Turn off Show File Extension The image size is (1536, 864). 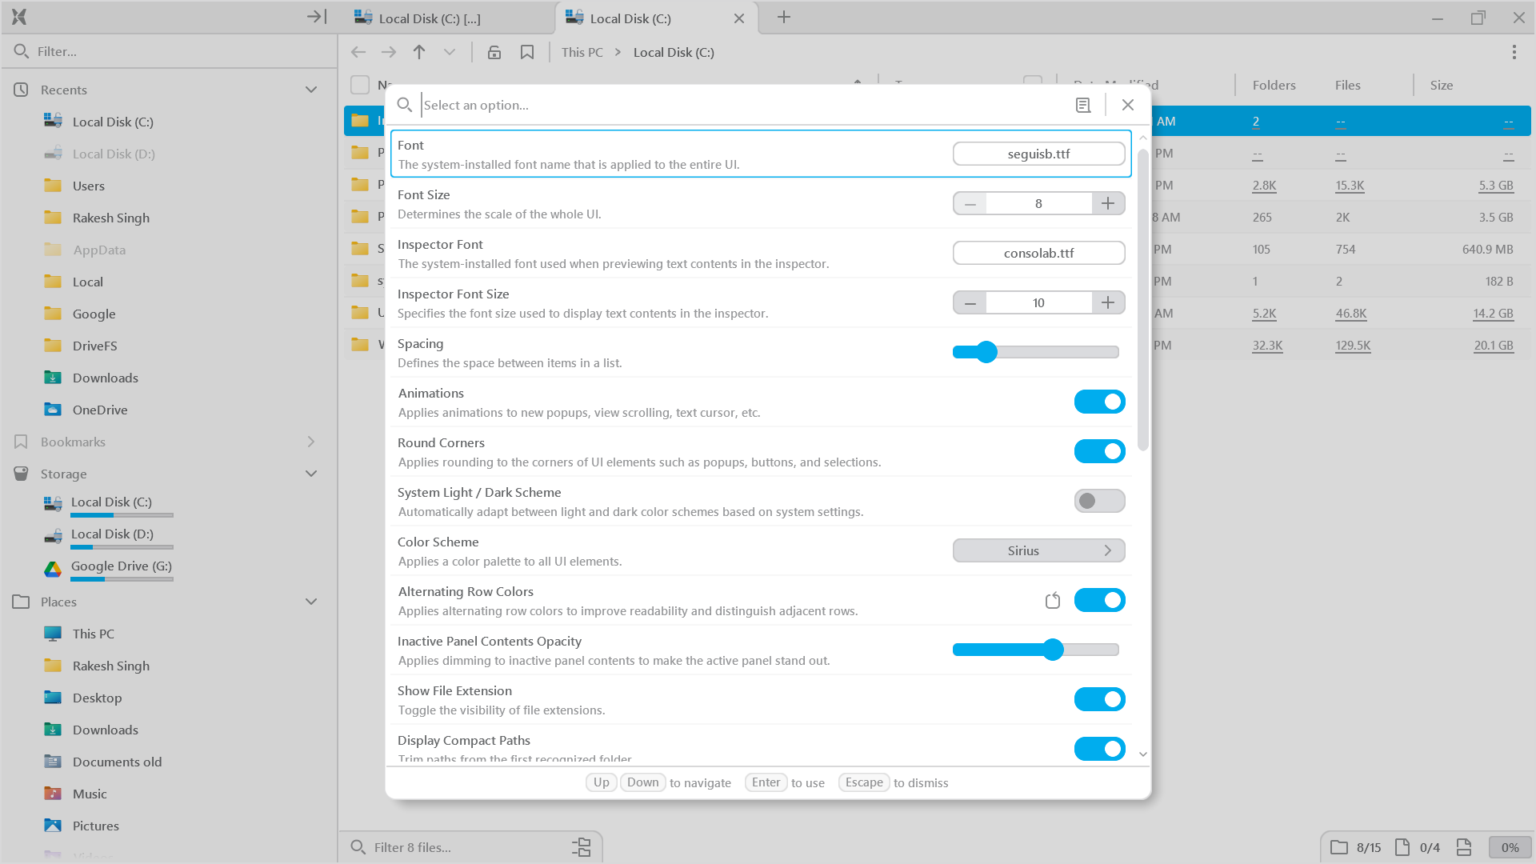(x=1099, y=699)
